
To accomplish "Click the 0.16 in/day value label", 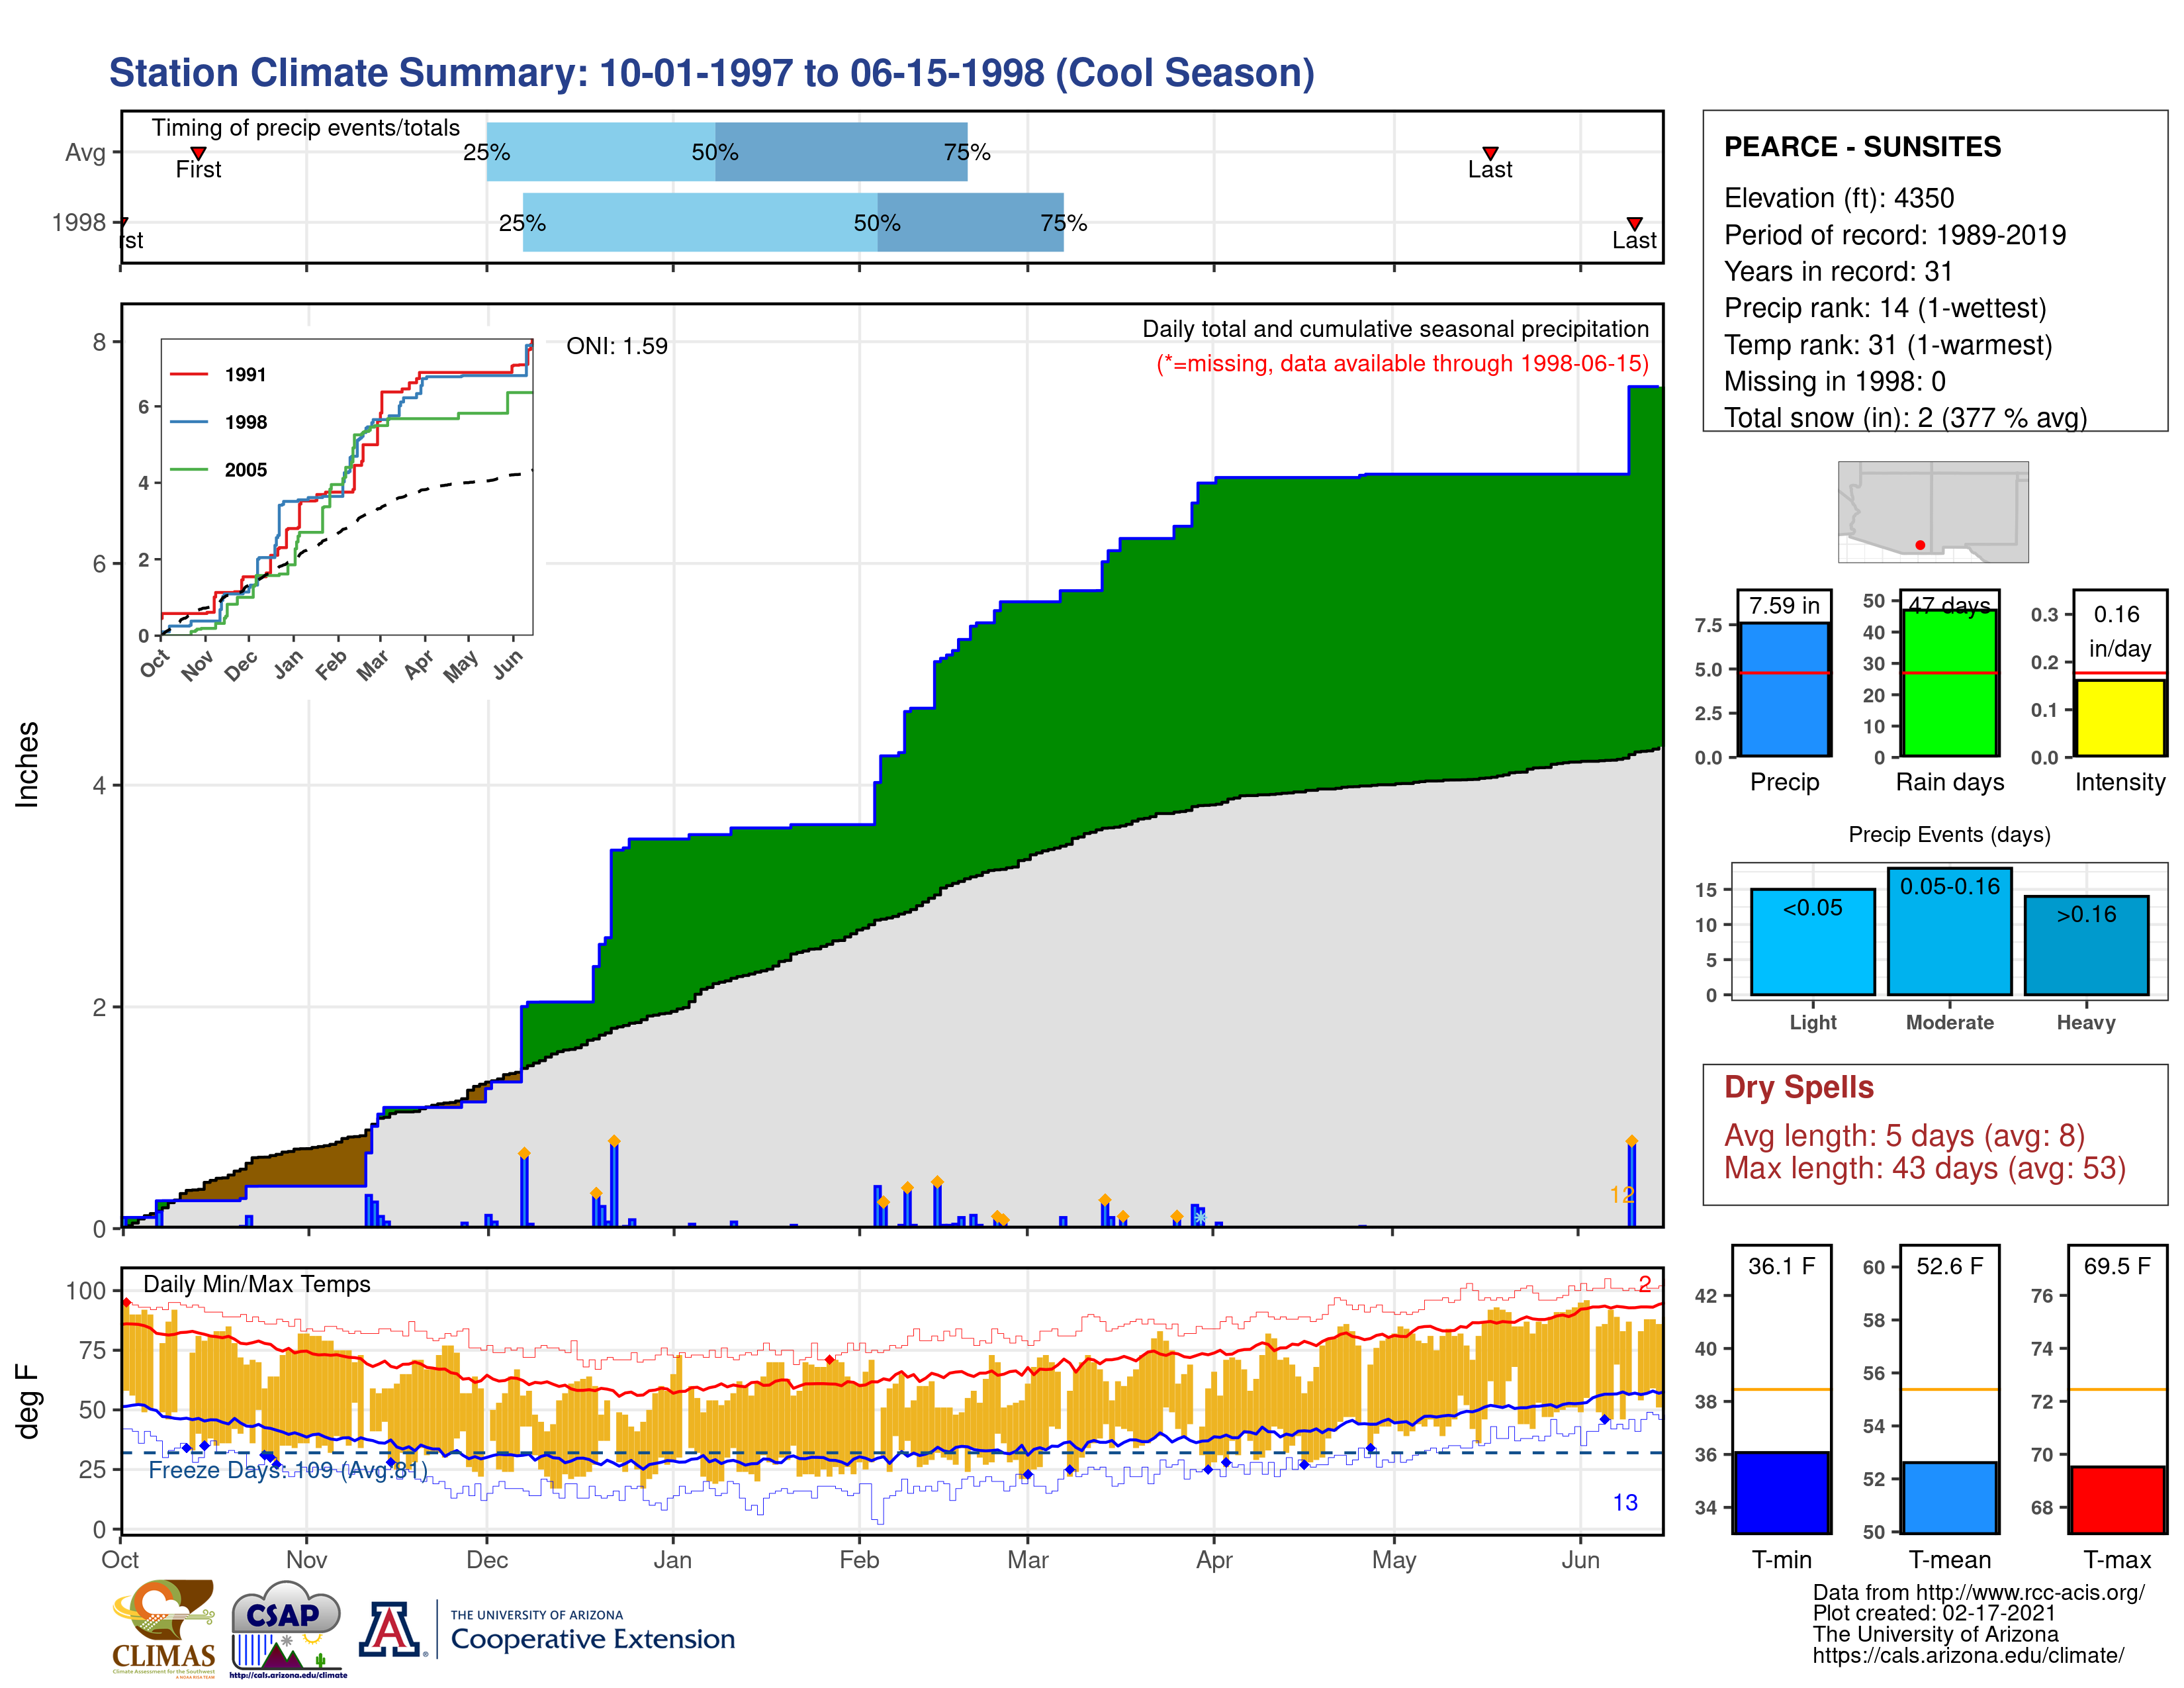I will pyautogui.click(x=2119, y=632).
